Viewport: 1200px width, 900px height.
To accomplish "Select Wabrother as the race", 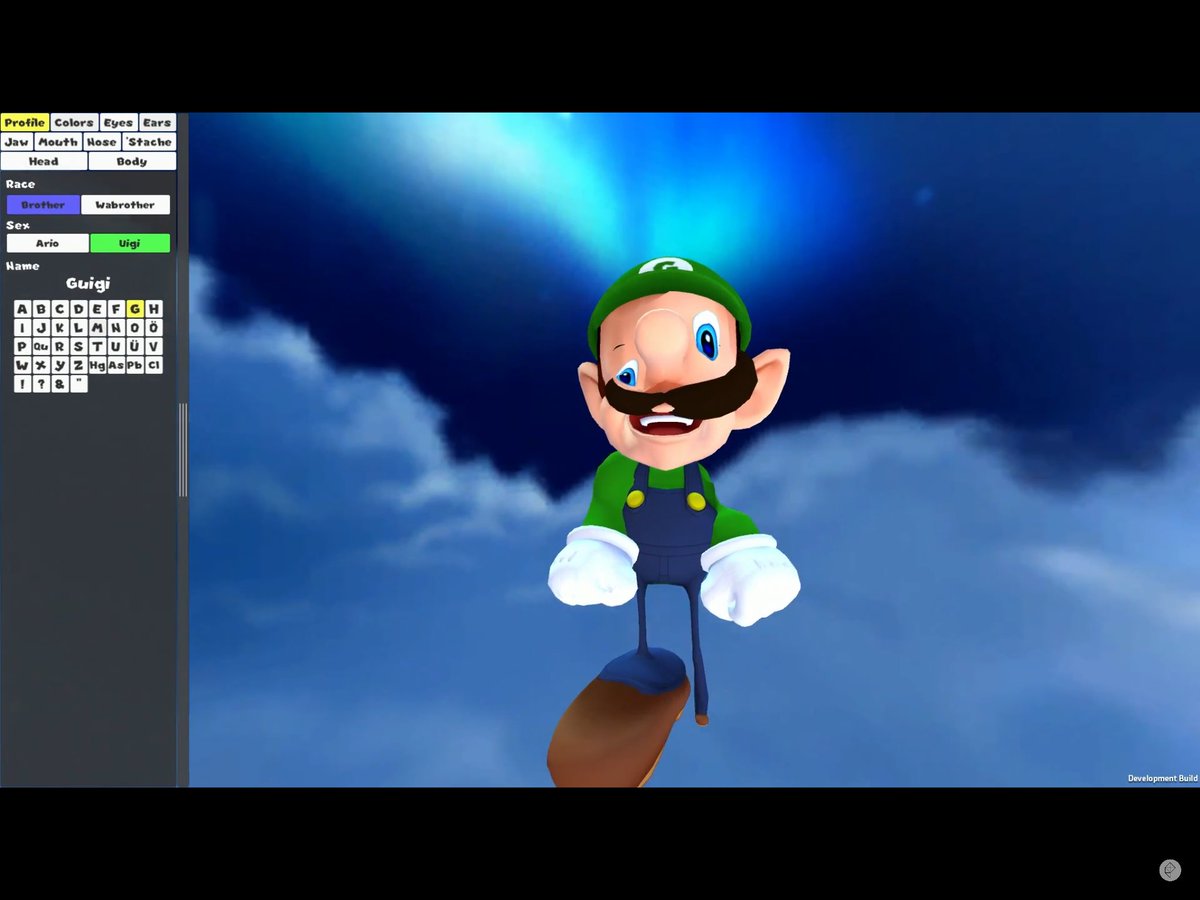I will click(x=125, y=205).
